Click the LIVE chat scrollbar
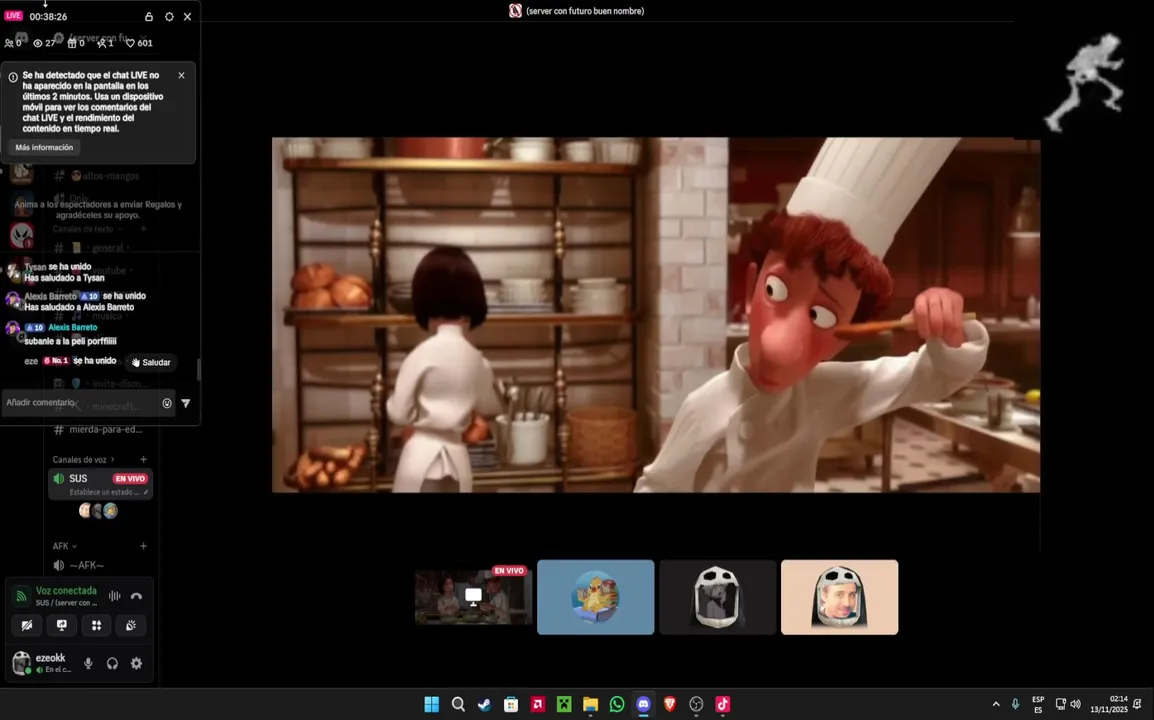 pyautogui.click(x=198, y=370)
